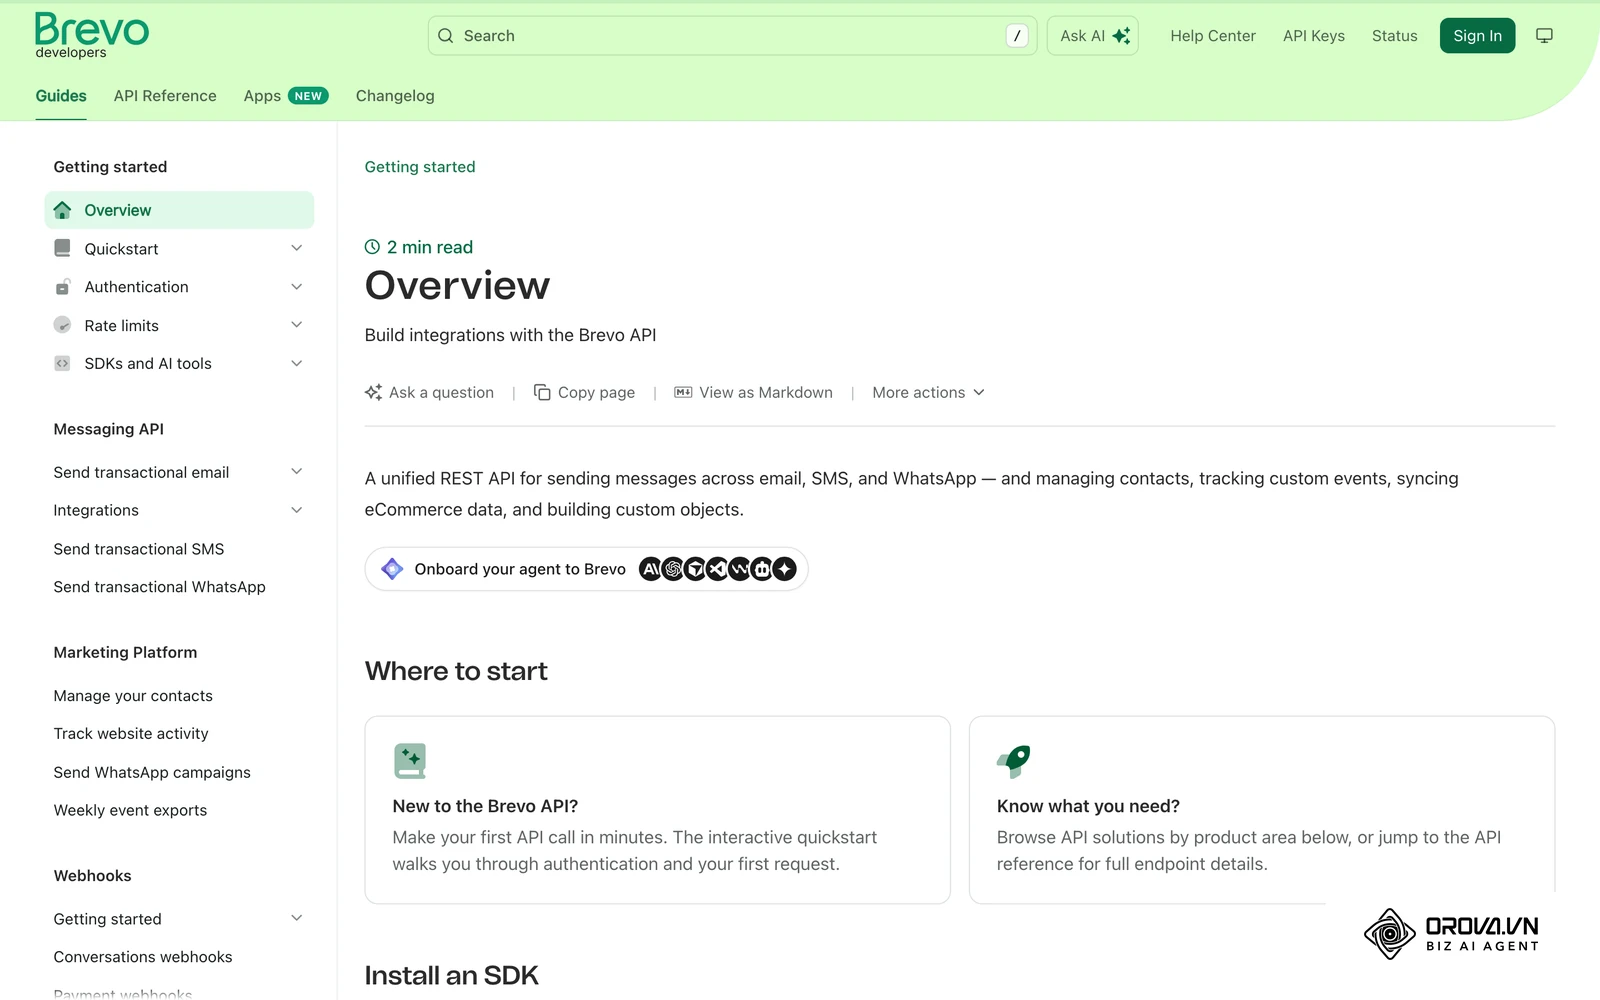Open the API Keys link

[x=1314, y=36]
